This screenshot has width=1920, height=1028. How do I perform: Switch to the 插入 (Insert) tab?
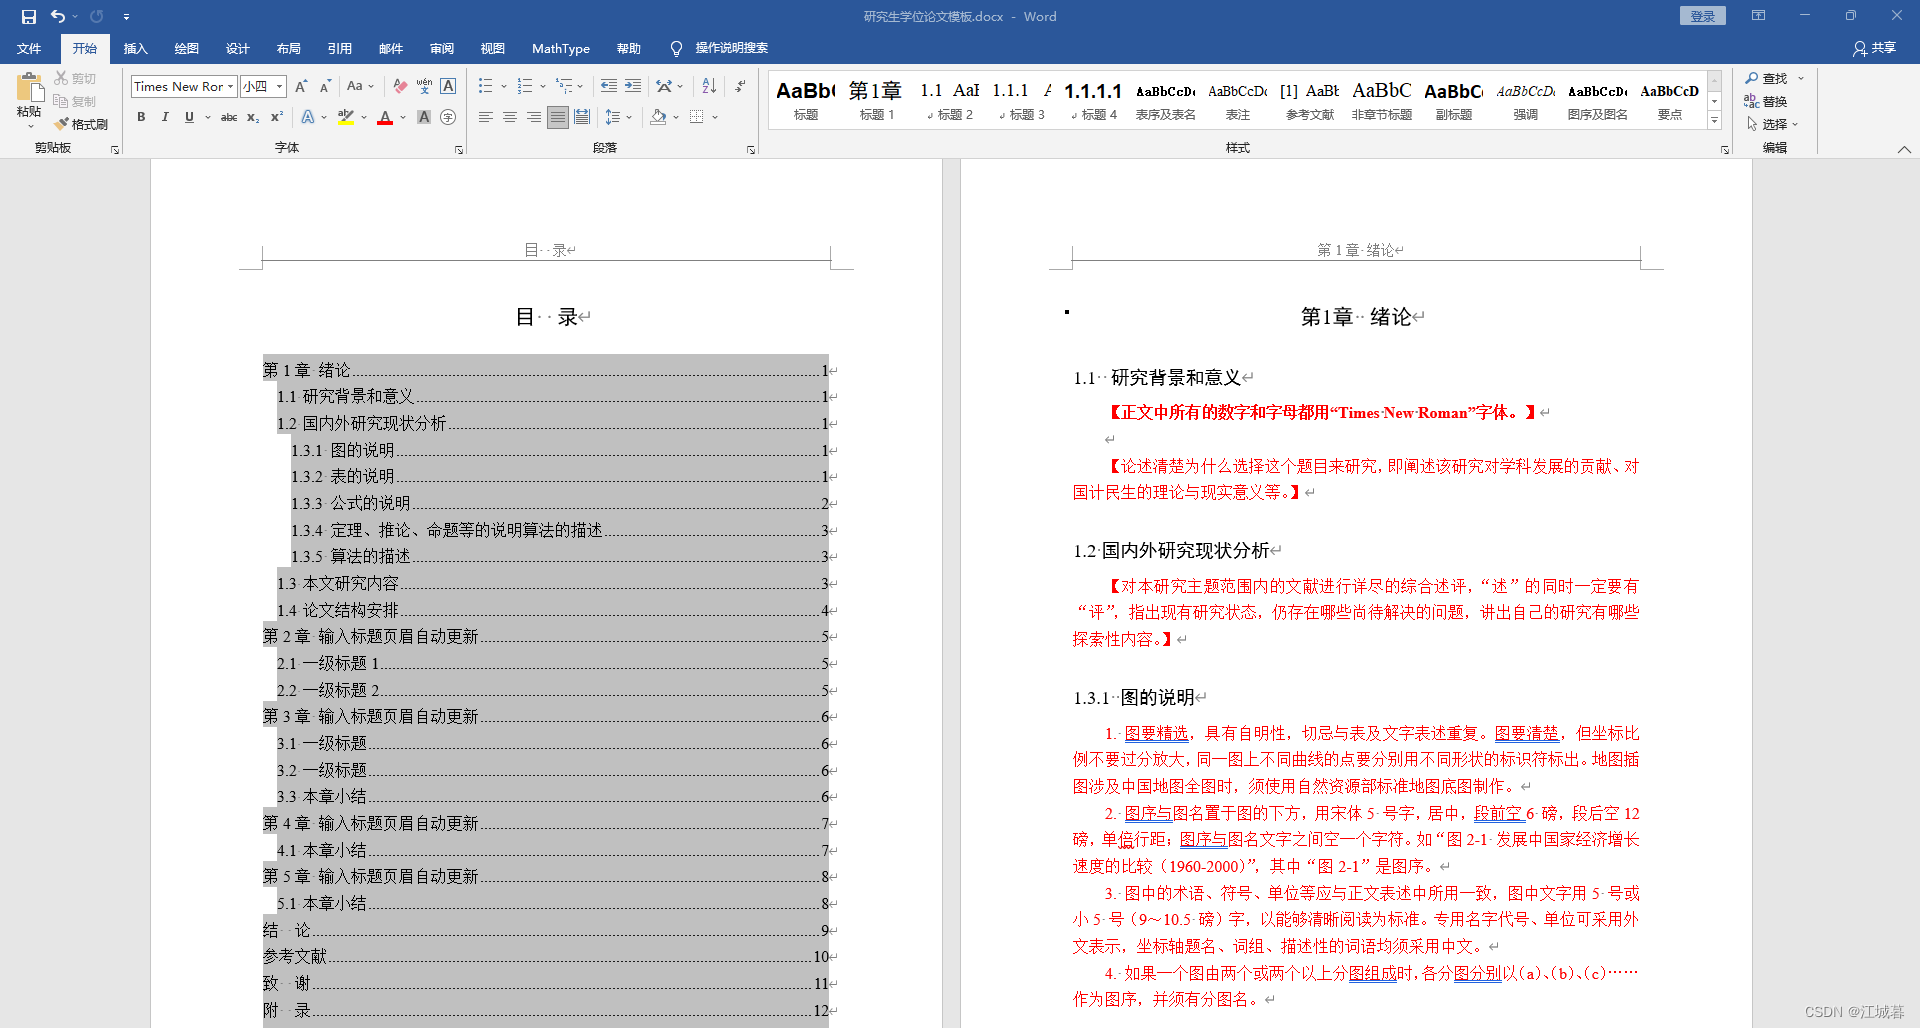(x=135, y=48)
